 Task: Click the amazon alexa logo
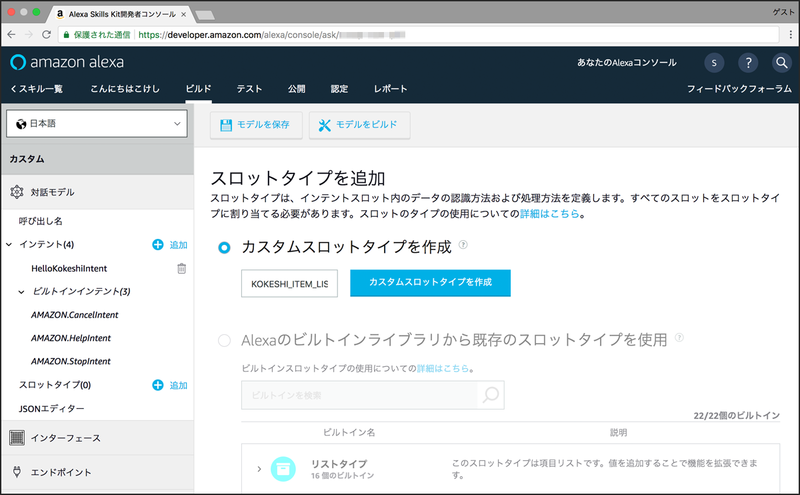pos(67,62)
